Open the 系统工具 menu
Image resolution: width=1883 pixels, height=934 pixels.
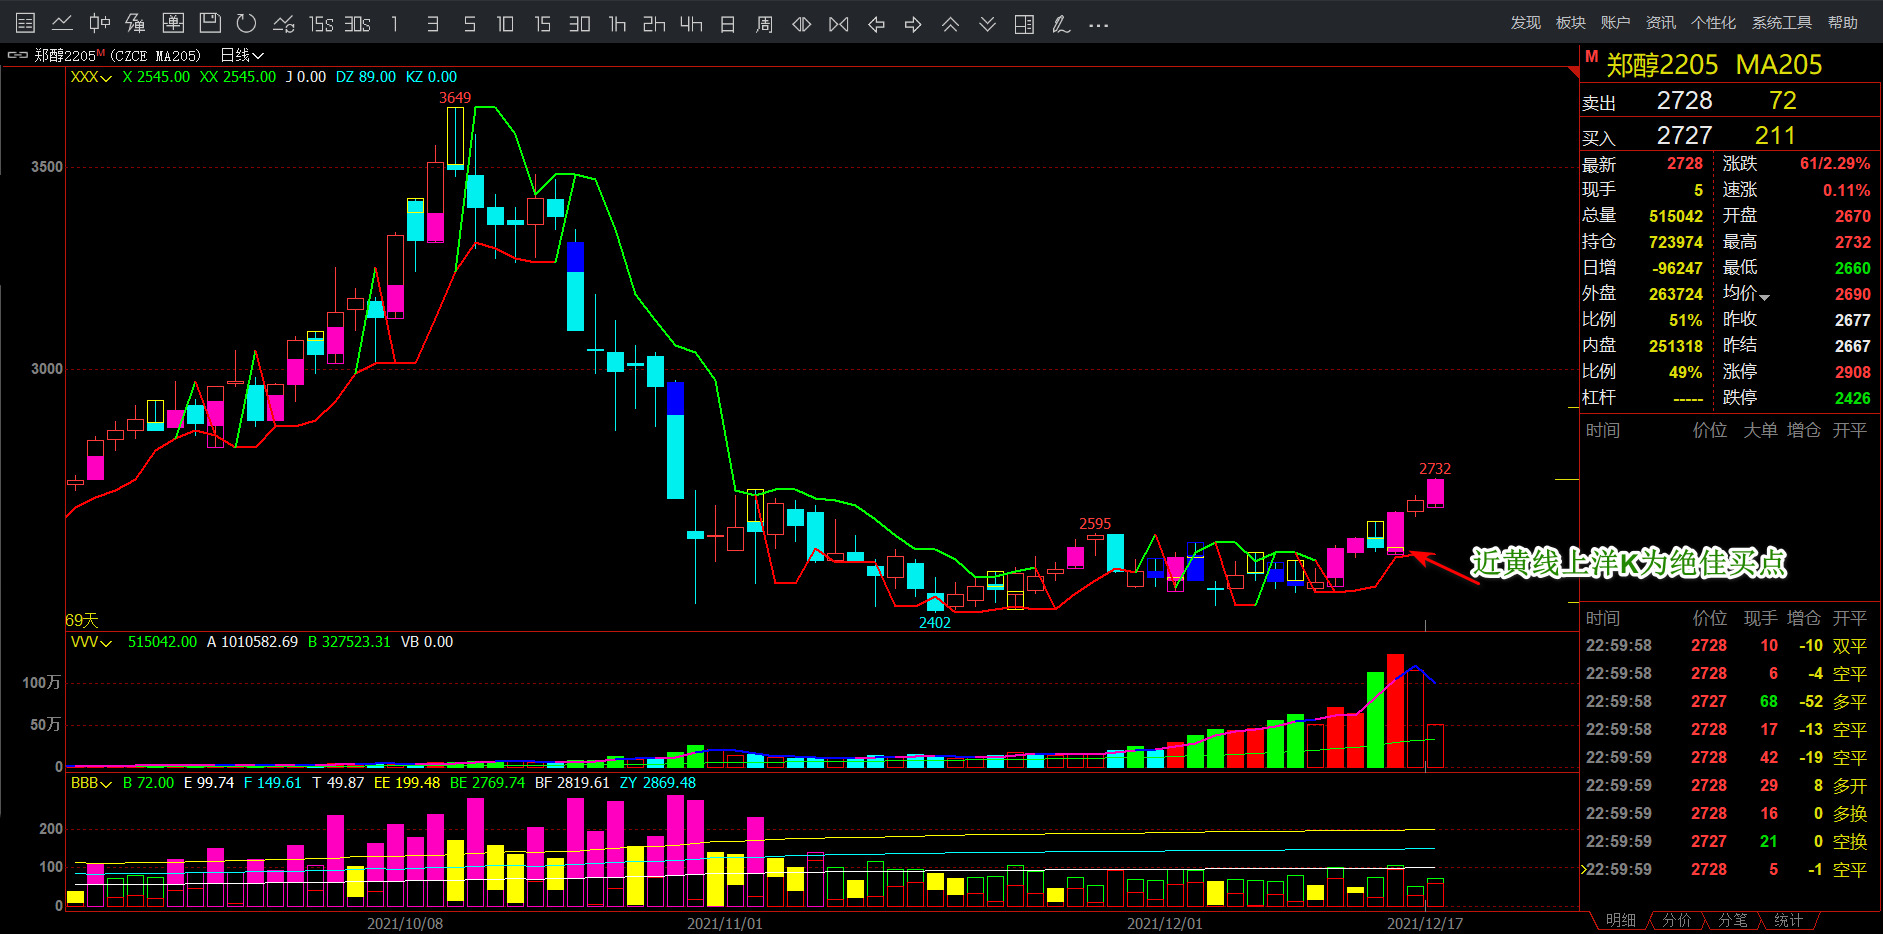click(x=1781, y=23)
